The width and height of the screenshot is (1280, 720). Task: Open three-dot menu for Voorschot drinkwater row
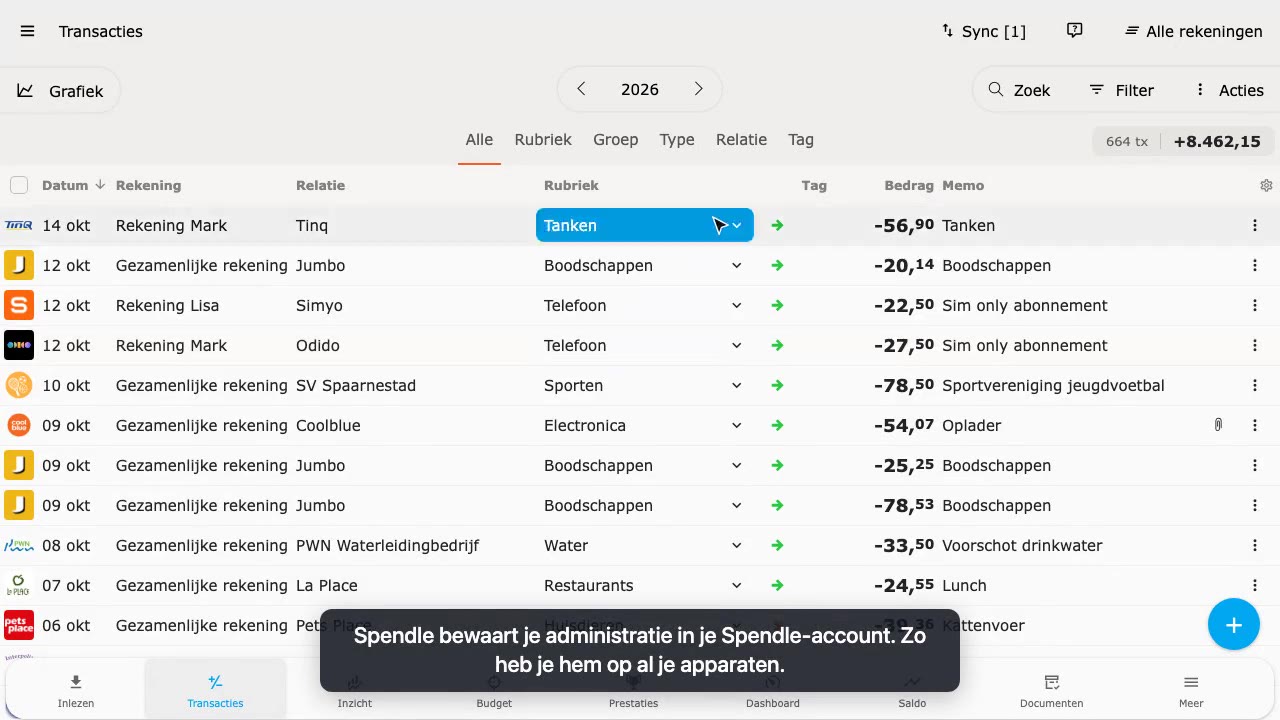tap(1254, 545)
